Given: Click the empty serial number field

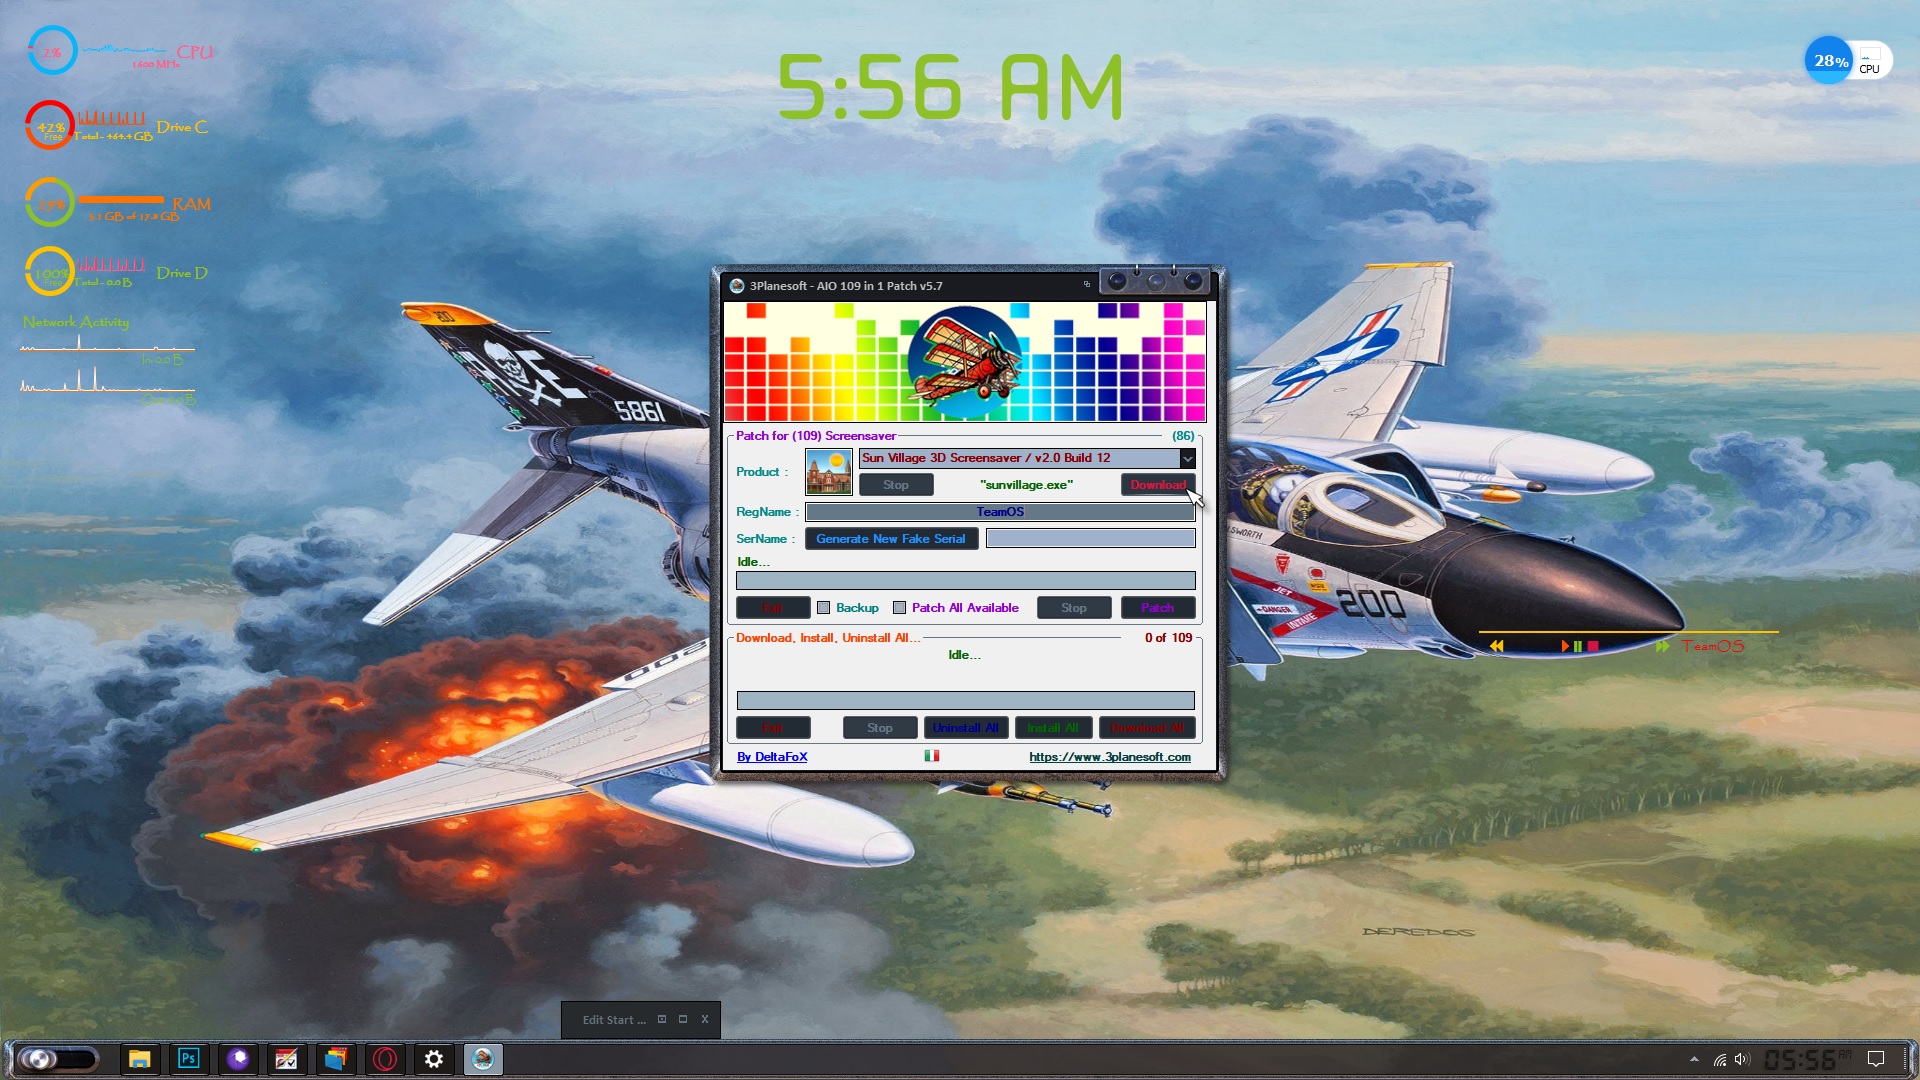Looking at the screenshot, I should coord(1090,539).
